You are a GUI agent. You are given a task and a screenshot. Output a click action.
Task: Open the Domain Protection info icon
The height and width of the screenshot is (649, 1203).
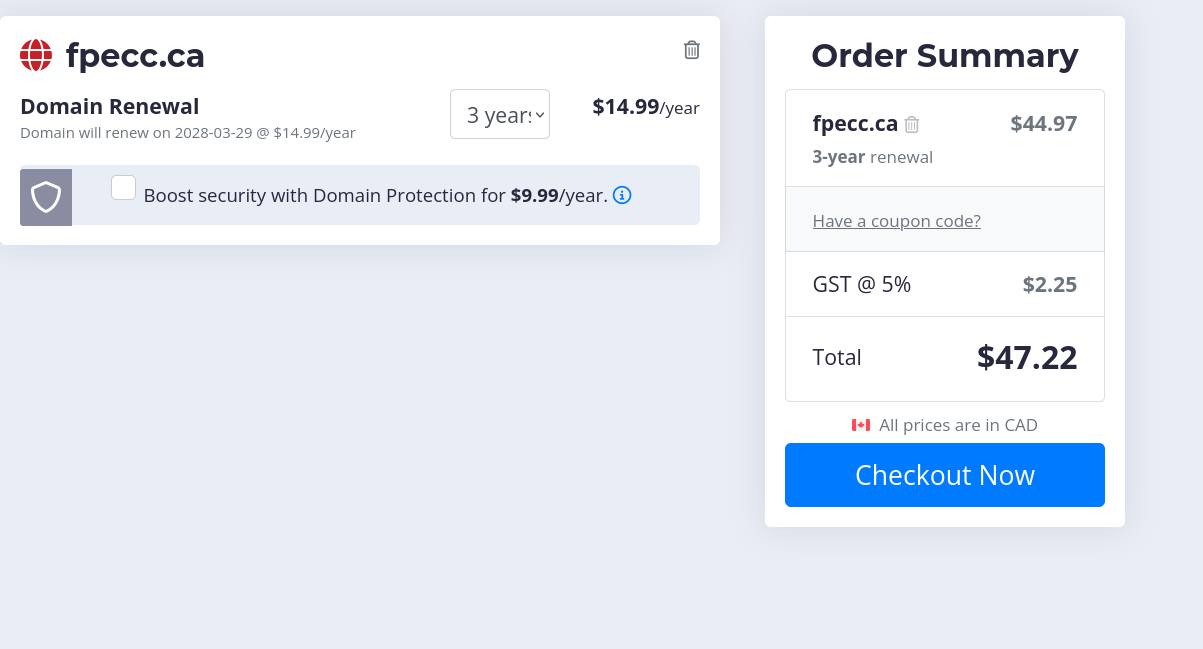[x=622, y=195]
